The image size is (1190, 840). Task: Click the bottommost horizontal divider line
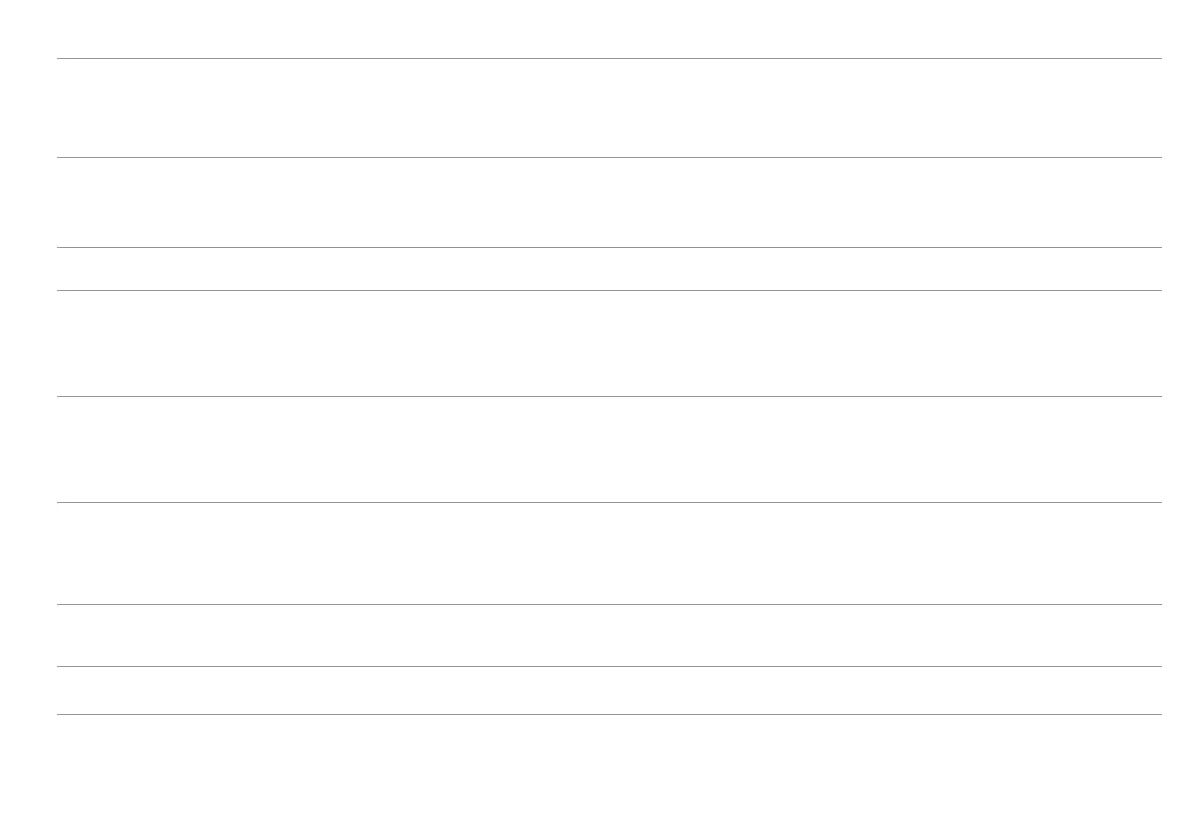coord(609,714)
